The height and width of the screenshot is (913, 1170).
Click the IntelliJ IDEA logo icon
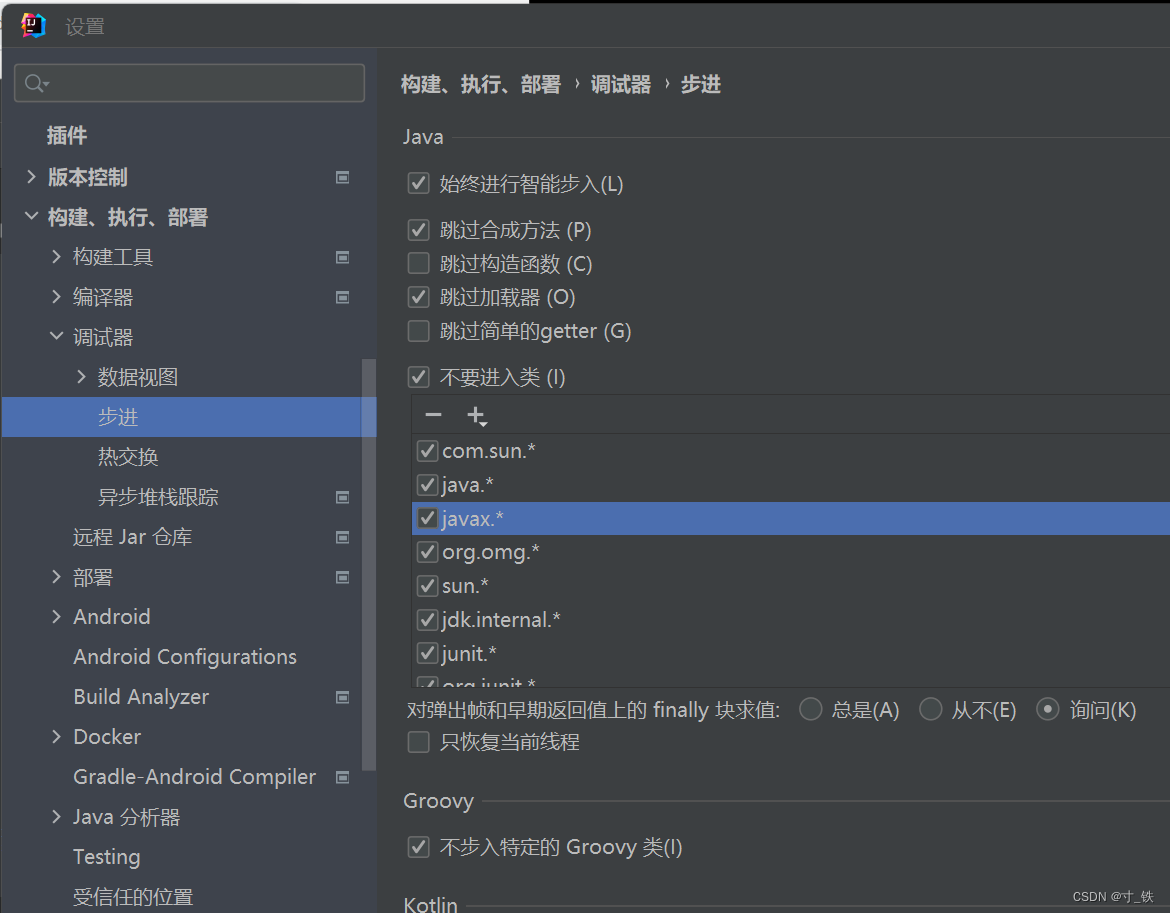34,25
